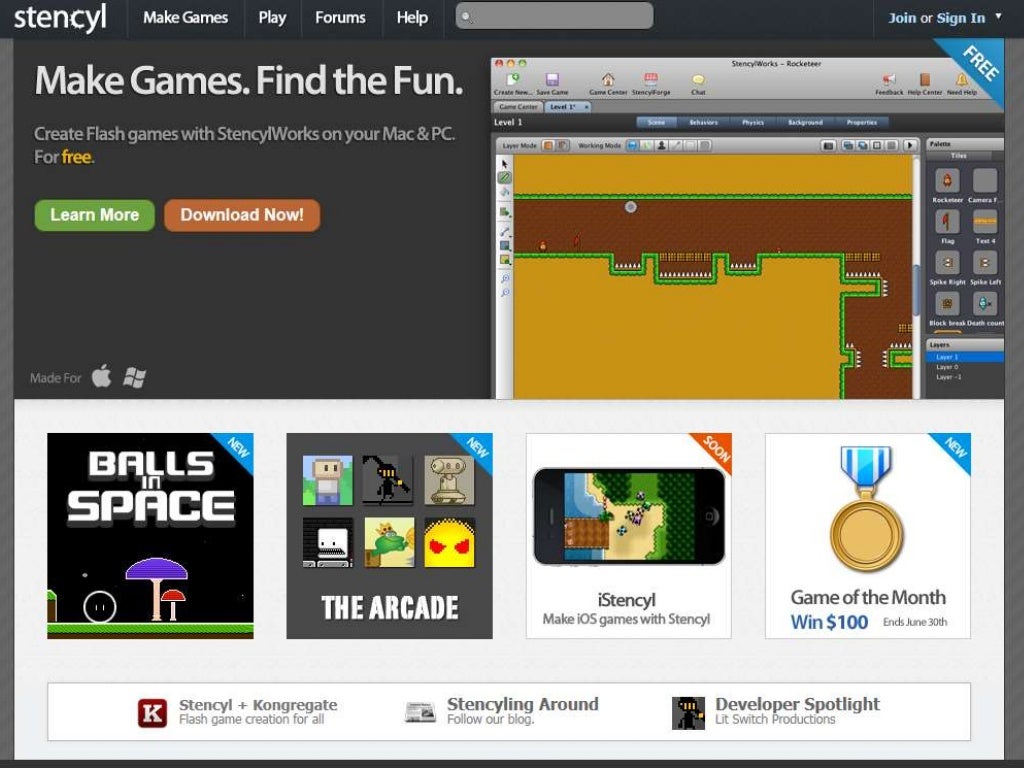
Task: Click the first thumbnail in The Arcade tile
Action: [327, 481]
